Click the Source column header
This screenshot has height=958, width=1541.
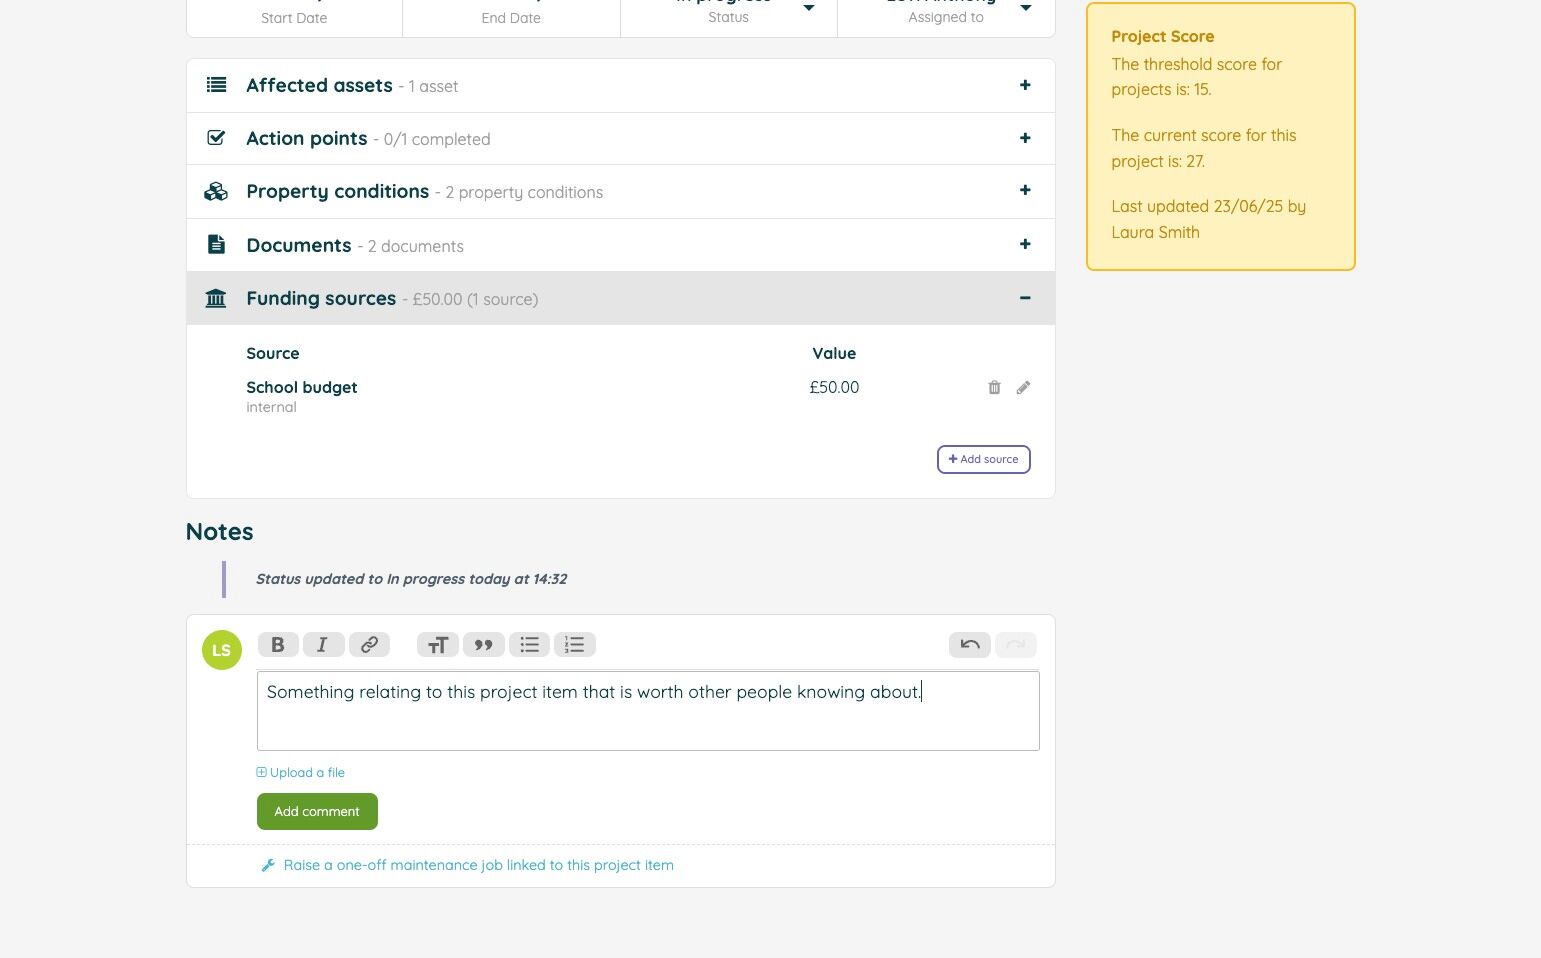[x=273, y=354]
